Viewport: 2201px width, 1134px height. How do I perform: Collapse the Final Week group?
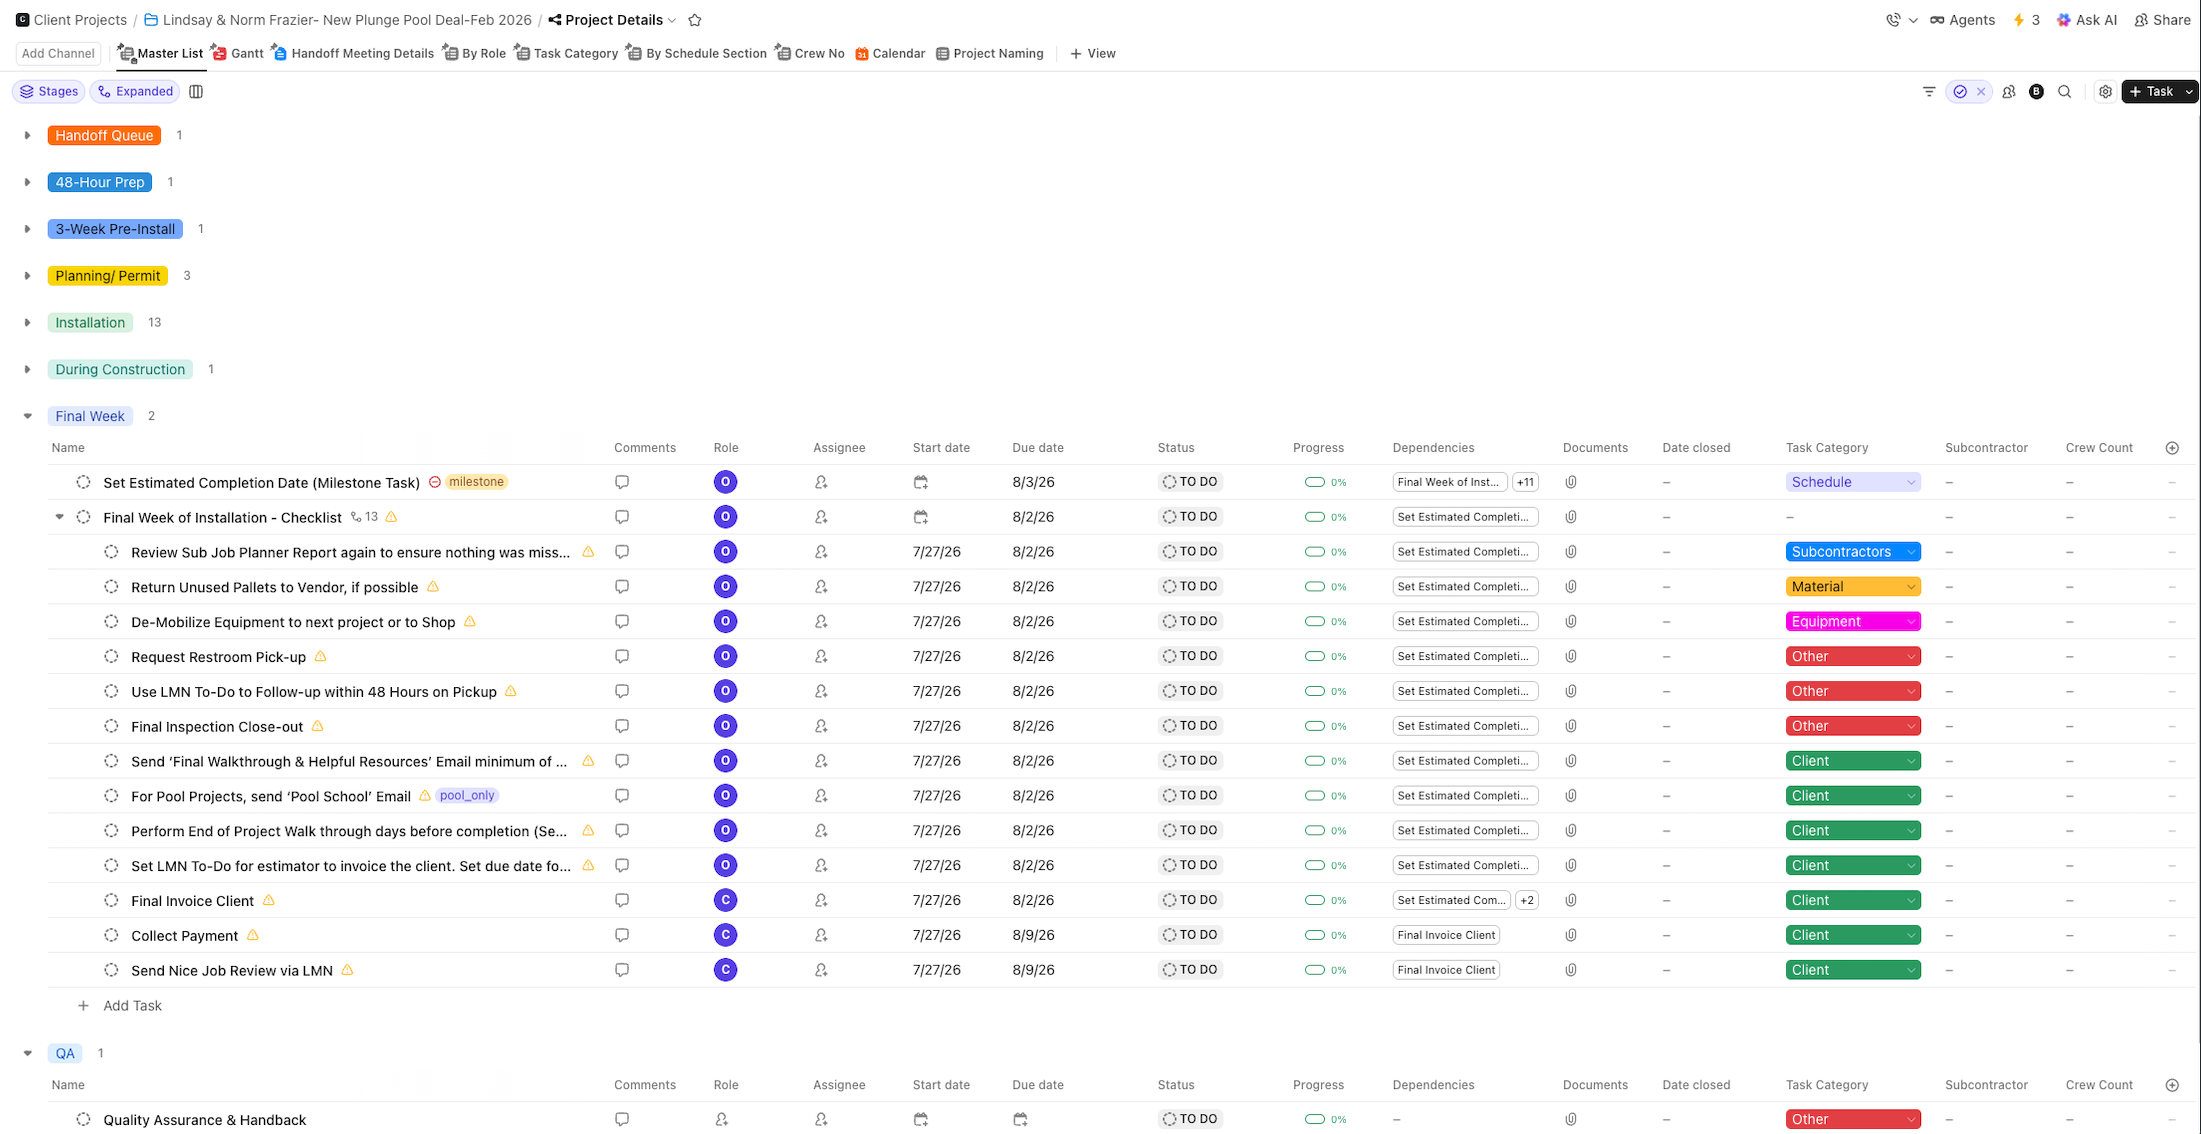pos(27,416)
